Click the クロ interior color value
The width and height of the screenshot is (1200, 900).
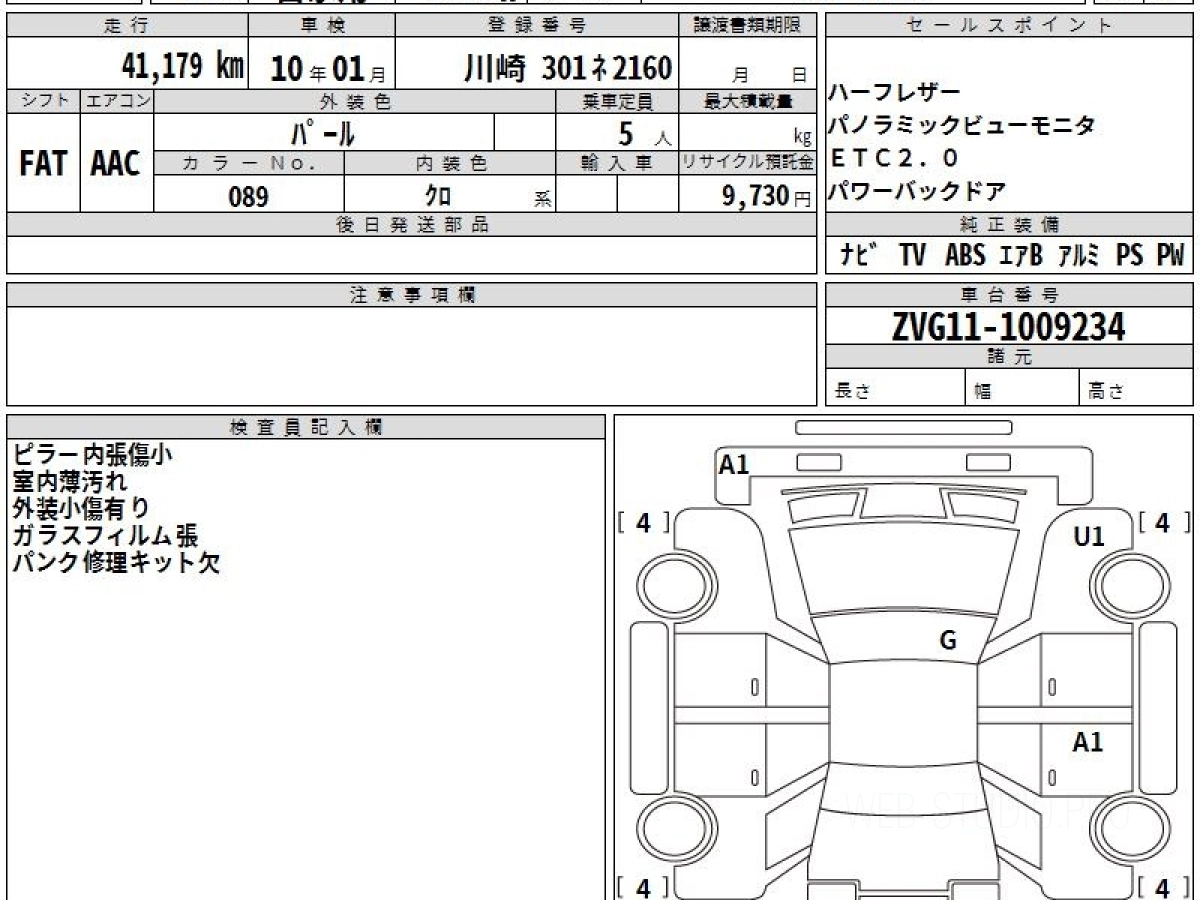438,196
